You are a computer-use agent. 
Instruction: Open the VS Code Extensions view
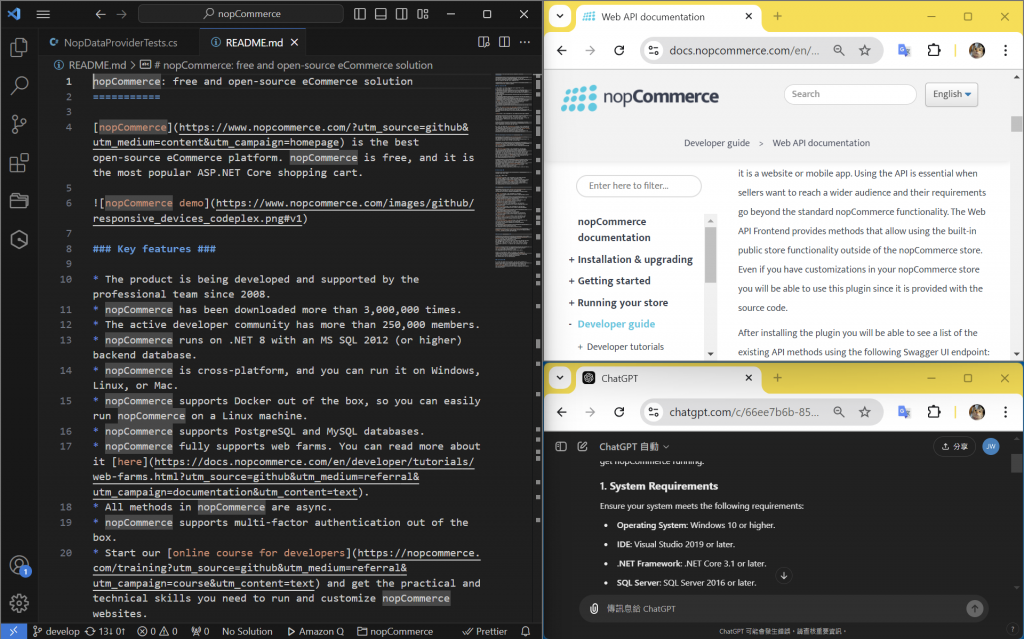[x=19, y=162]
